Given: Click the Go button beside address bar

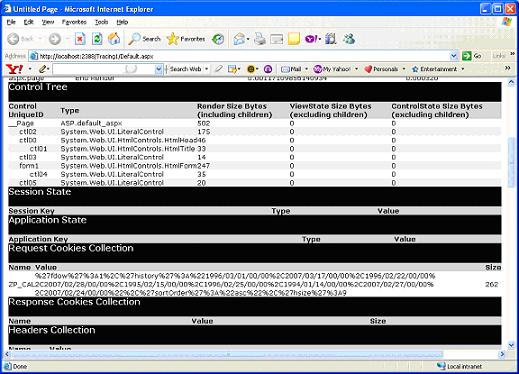Looking at the screenshot, I should point(472,56).
